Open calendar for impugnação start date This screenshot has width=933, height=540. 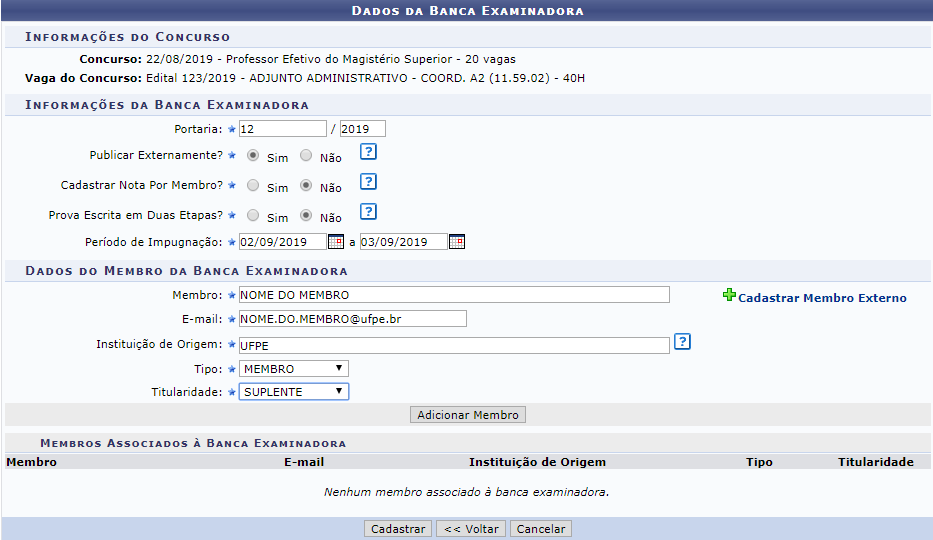336,242
